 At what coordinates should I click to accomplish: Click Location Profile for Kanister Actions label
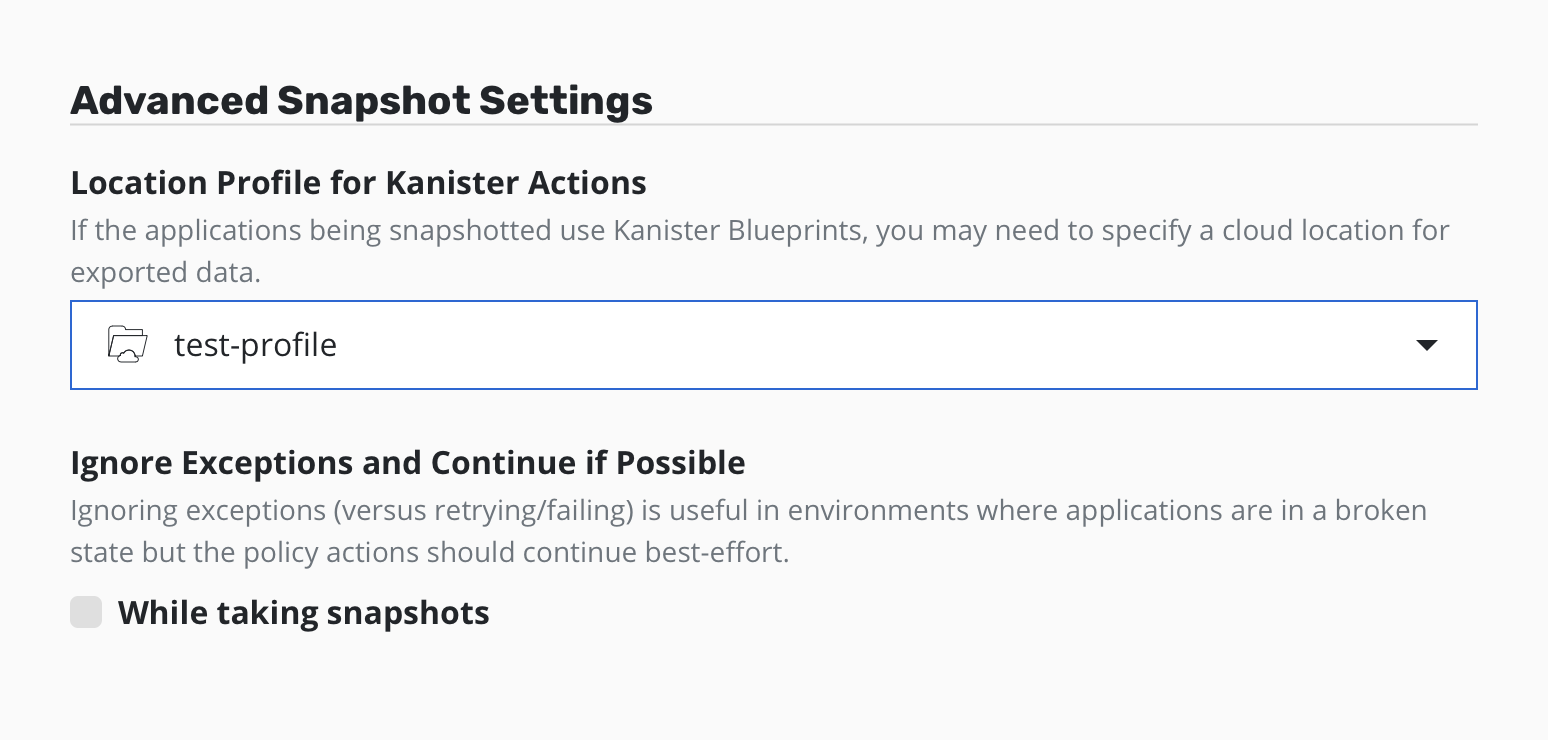tap(358, 183)
